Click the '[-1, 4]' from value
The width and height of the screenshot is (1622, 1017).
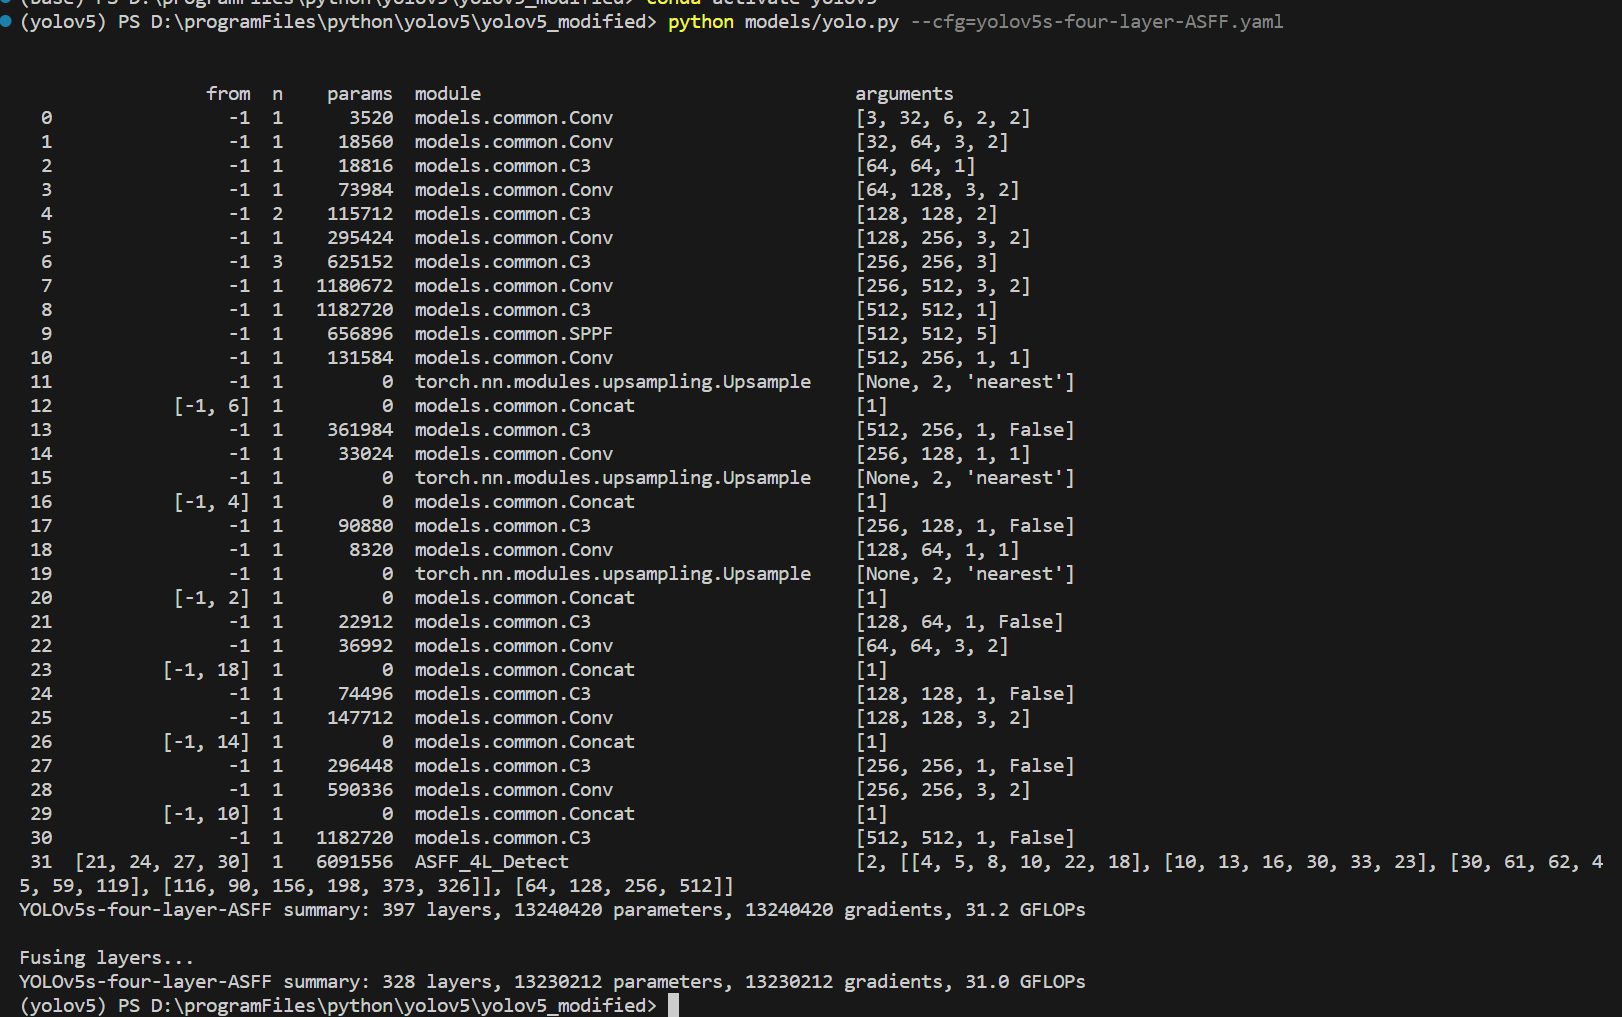[212, 501]
